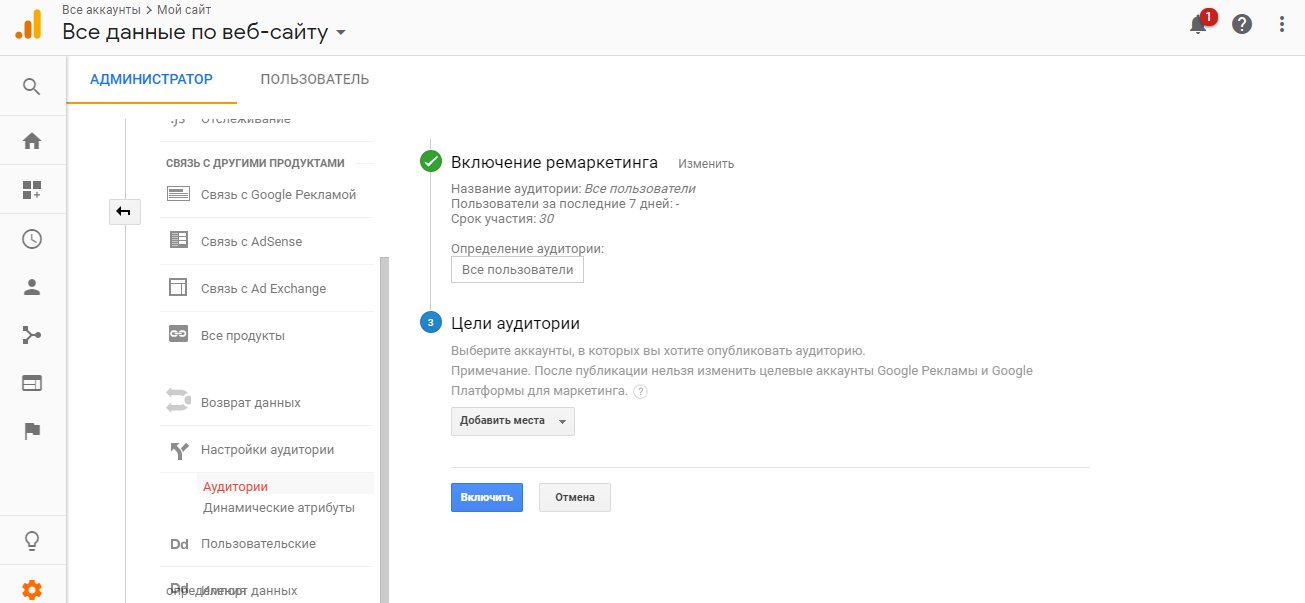Open the search icon in the sidebar
The width and height of the screenshot is (1305, 603).
(x=31, y=86)
